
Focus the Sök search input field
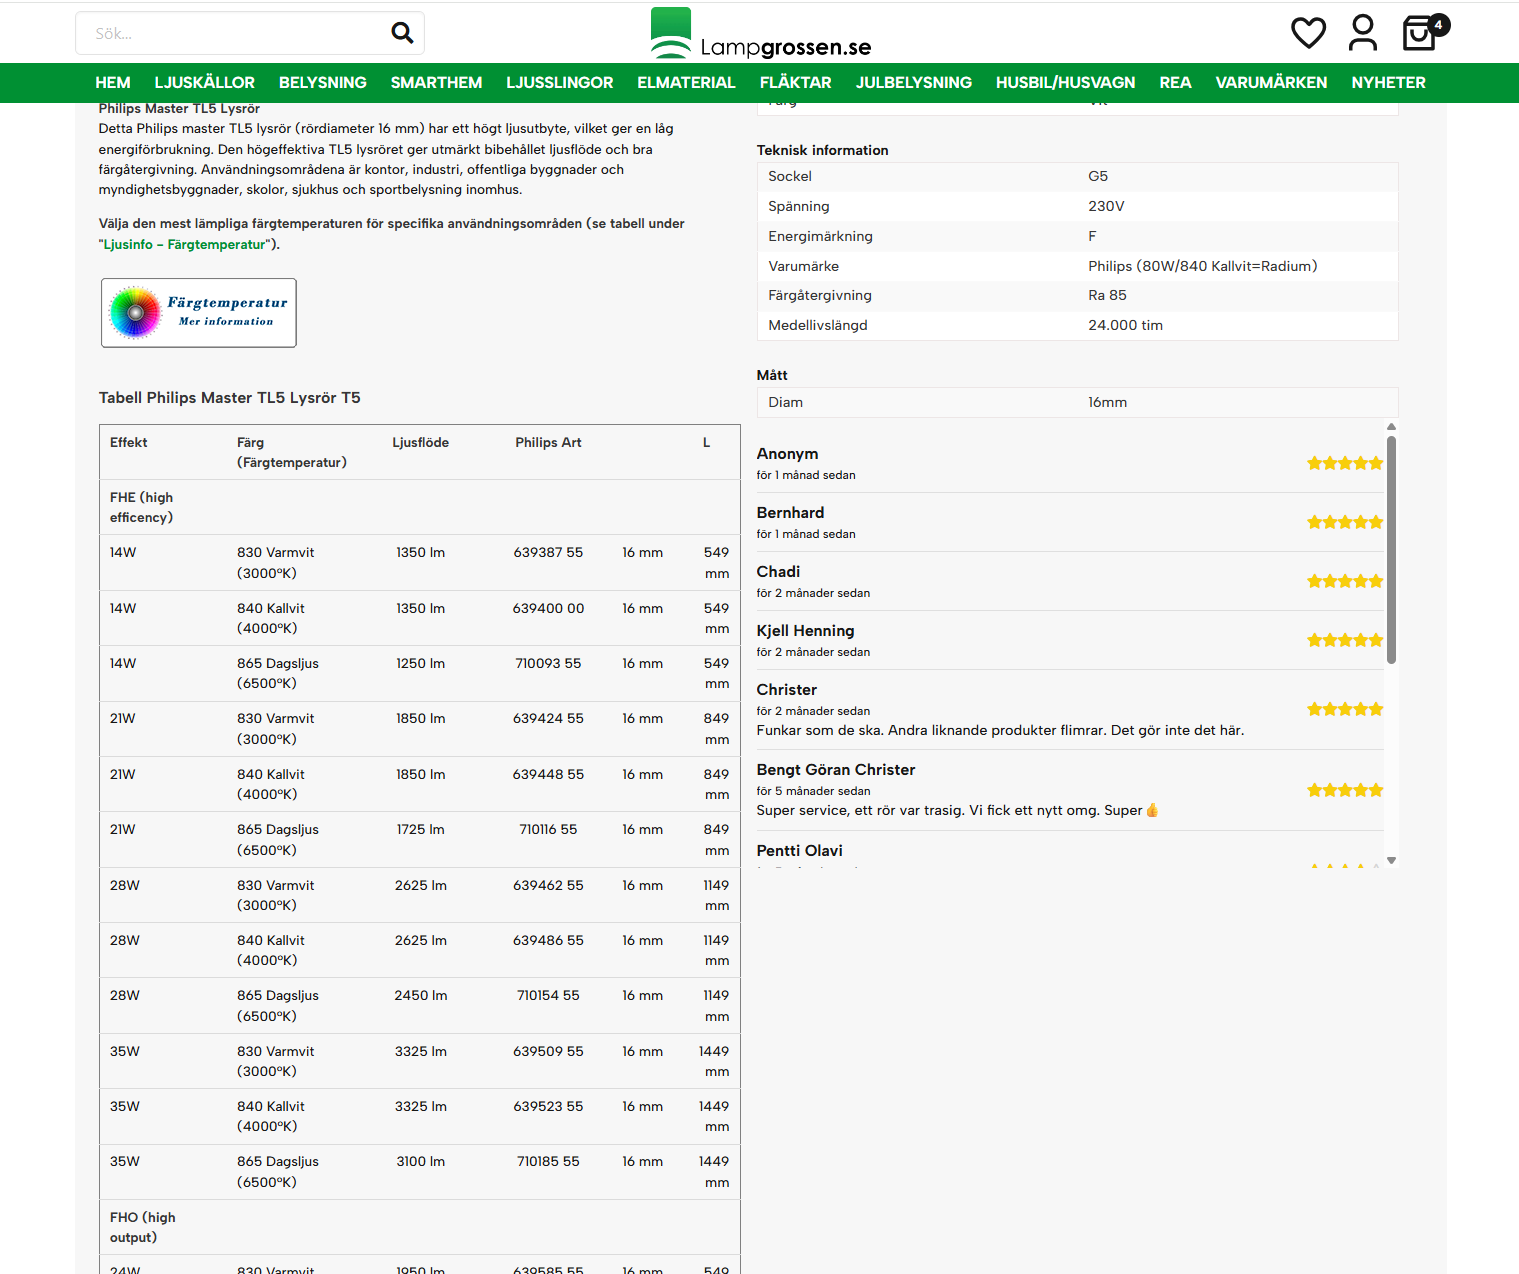230,34
